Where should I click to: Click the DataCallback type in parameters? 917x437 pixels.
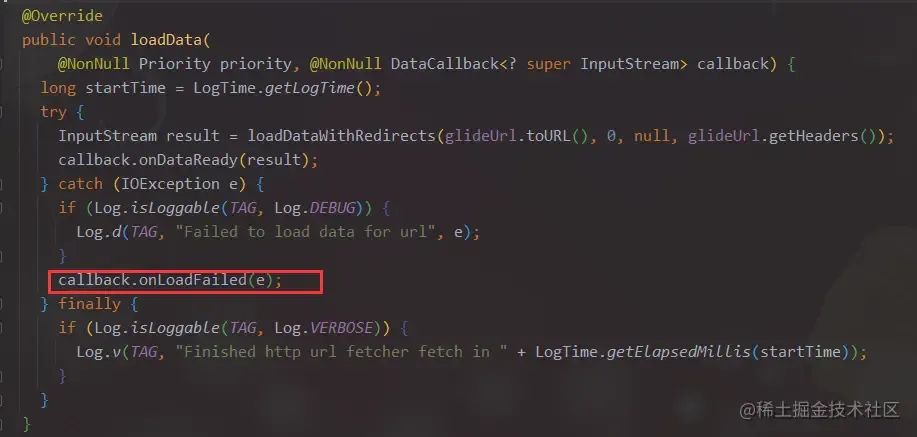tap(444, 64)
